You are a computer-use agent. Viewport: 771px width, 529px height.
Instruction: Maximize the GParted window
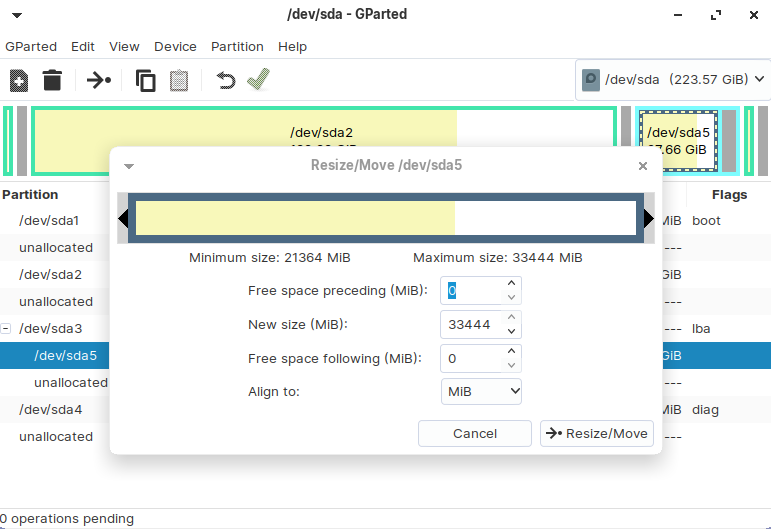pyautogui.click(x=716, y=15)
